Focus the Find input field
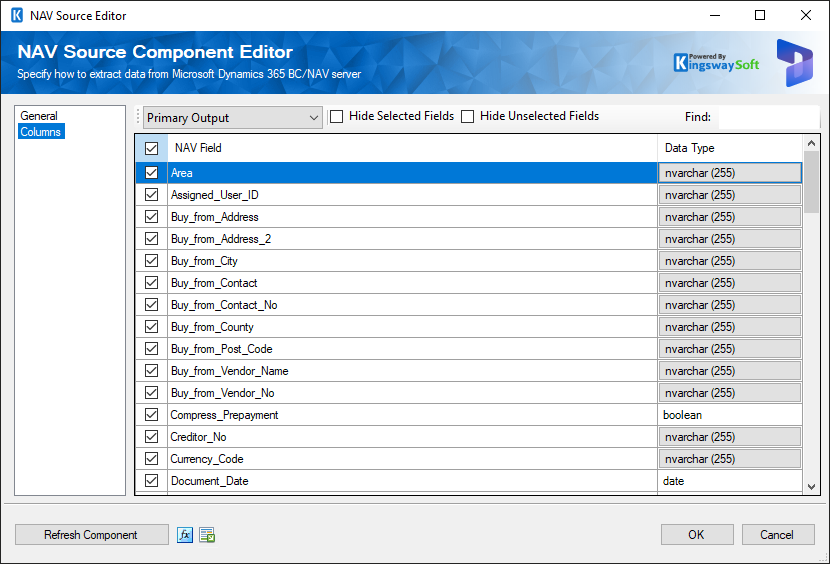This screenshot has height=564, width=830. 769,117
